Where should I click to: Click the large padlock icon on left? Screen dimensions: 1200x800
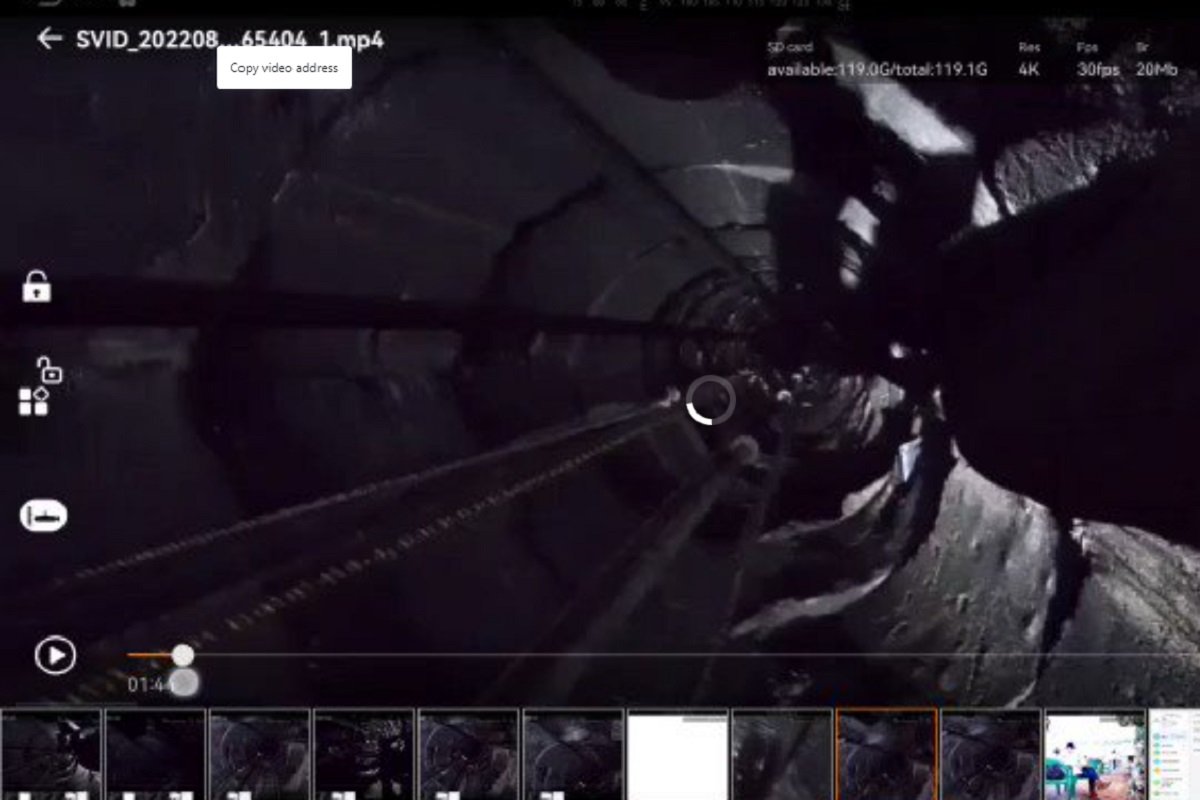pyautogui.click(x=37, y=287)
